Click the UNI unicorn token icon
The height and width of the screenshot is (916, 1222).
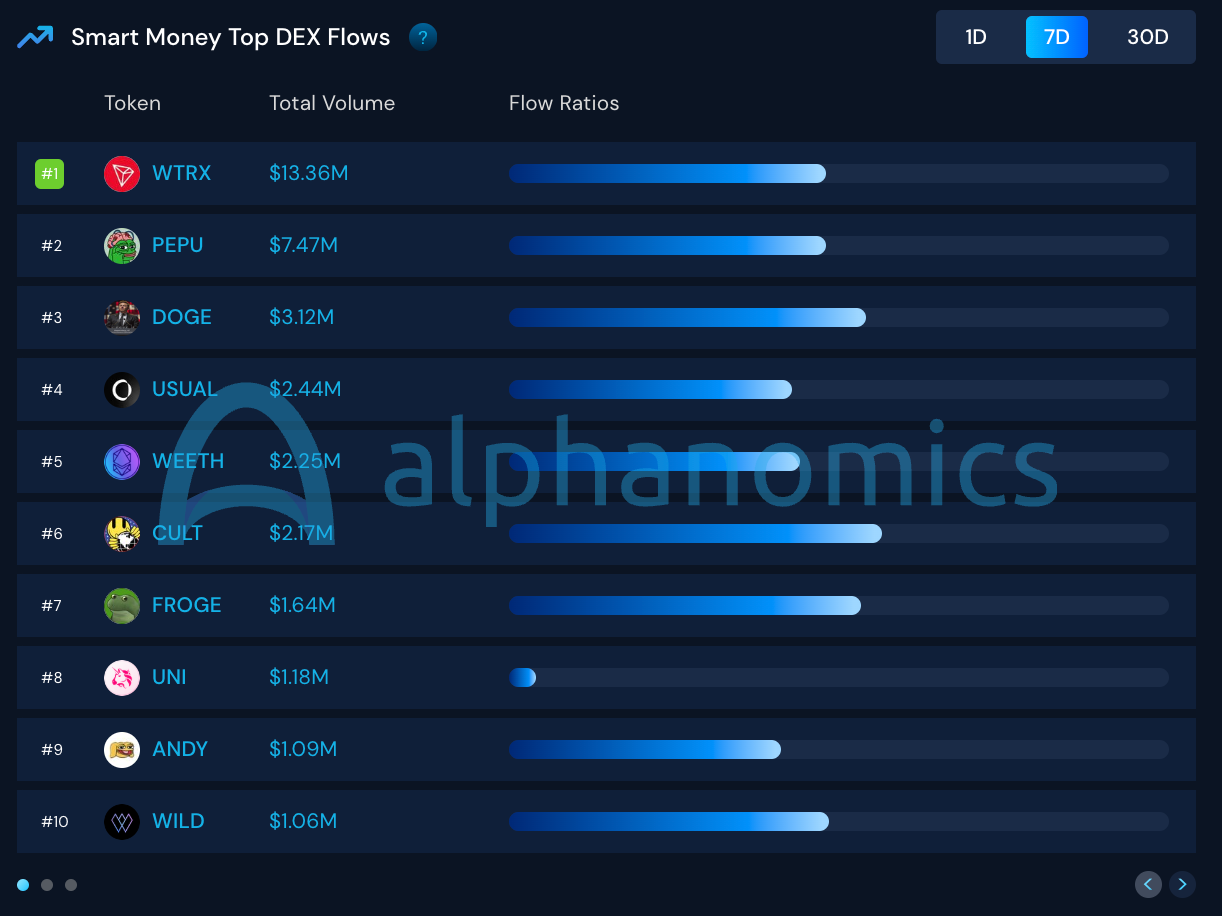click(122, 678)
